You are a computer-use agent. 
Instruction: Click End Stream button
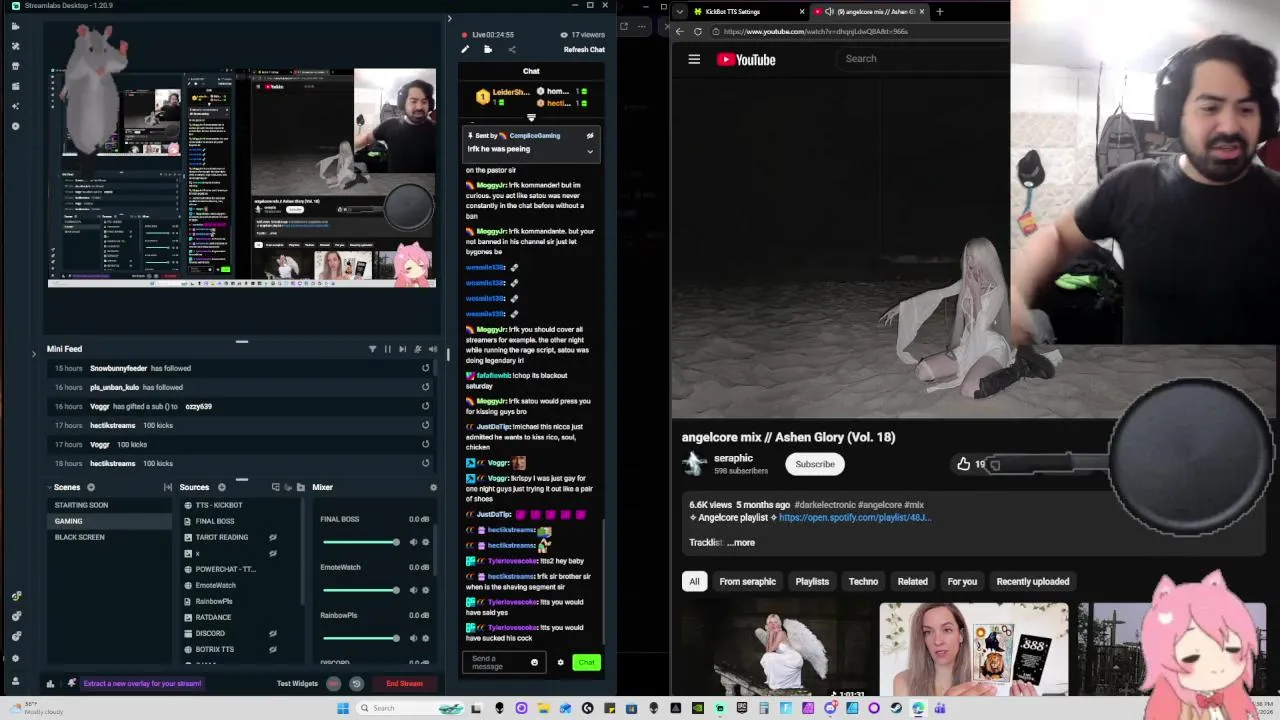point(405,684)
